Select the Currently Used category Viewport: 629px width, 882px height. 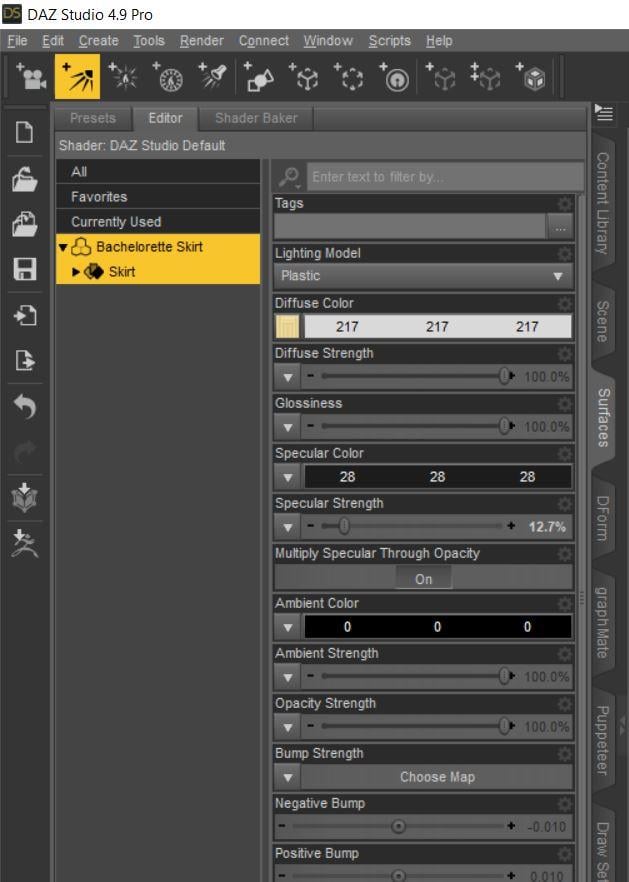pos(158,222)
